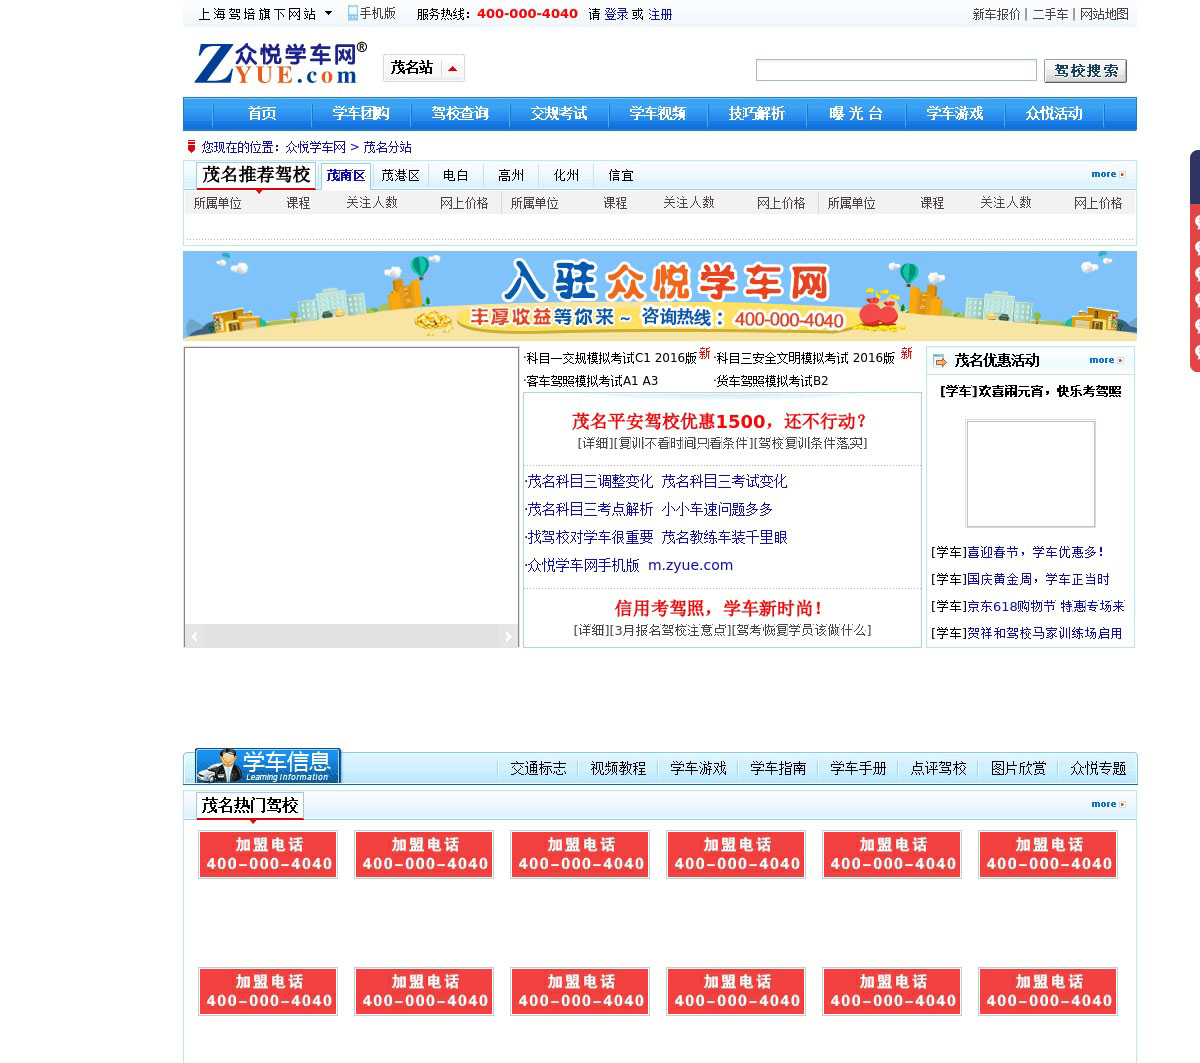Click 驾考恢复学员该做什么 link
The height and width of the screenshot is (1063, 1200).
800,630
